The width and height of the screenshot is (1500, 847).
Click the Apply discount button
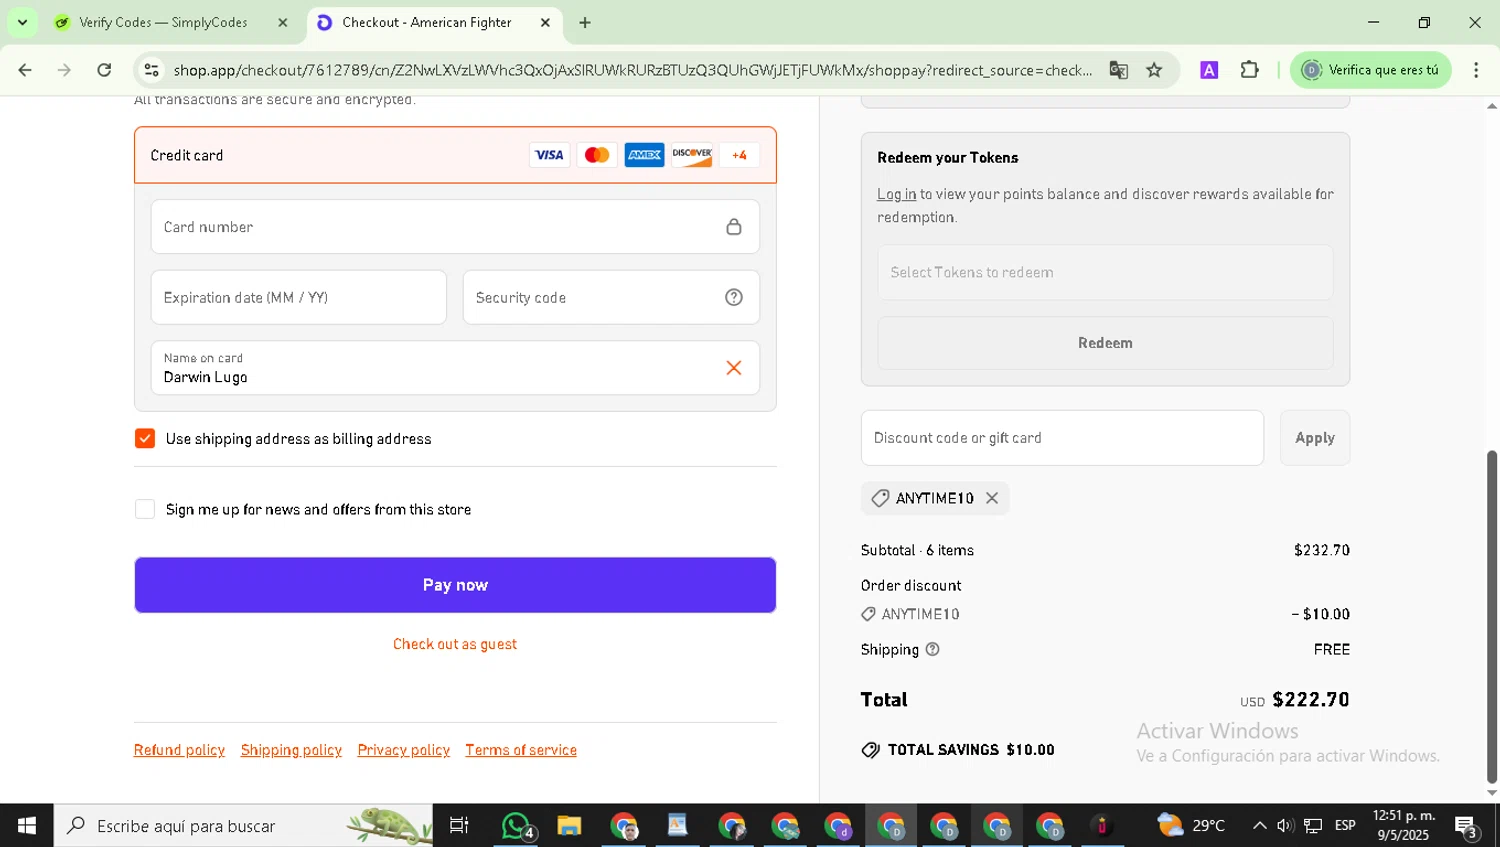(1315, 438)
